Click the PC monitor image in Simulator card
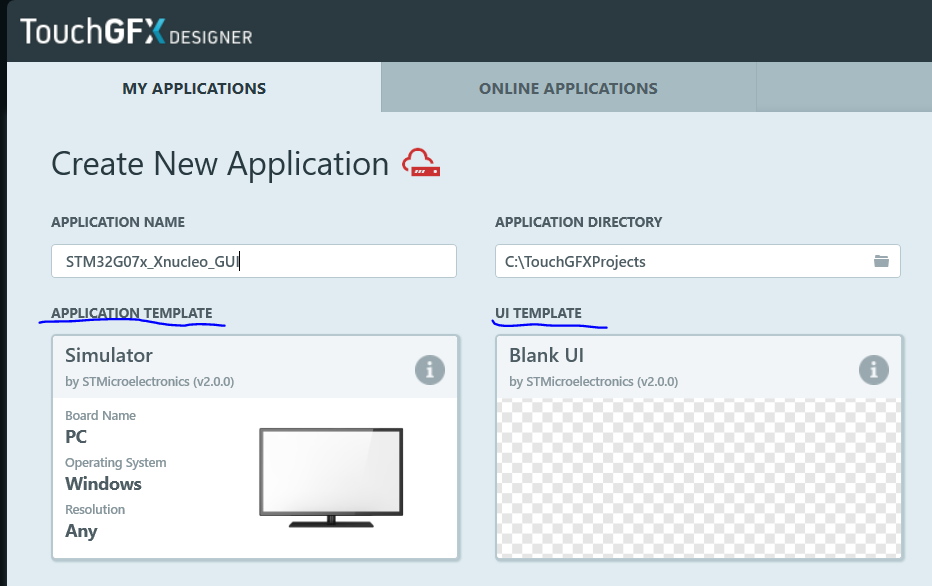This screenshot has height=586, width=932. click(x=331, y=477)
